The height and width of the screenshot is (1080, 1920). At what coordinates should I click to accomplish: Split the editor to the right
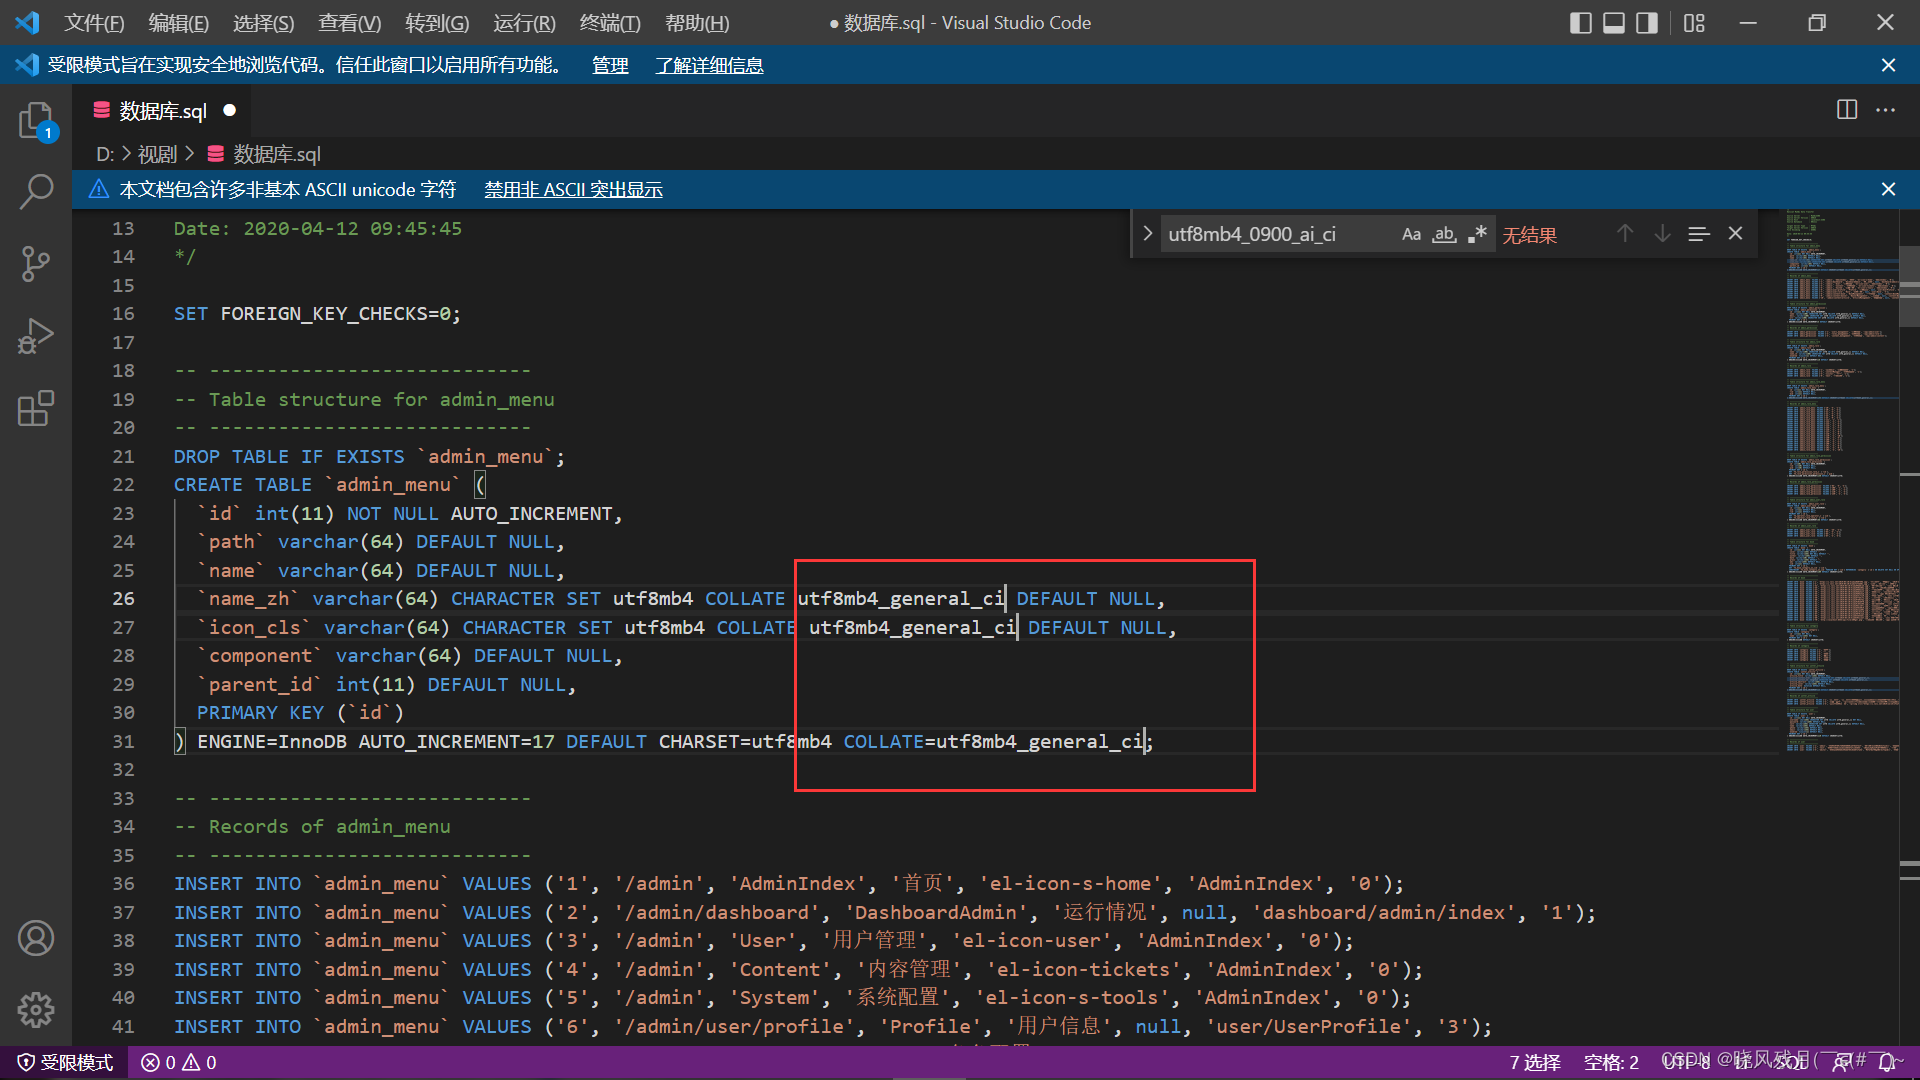tap(1847, 110)
